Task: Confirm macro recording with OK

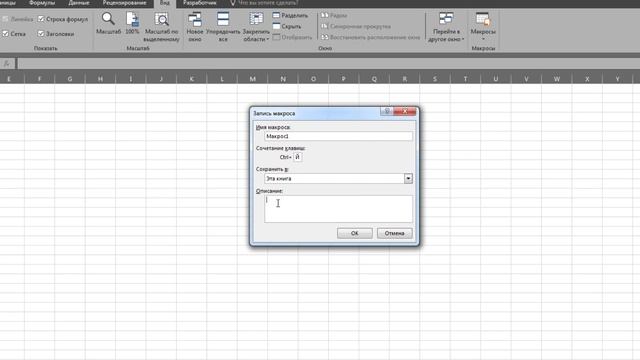Action: pos(355,233)
